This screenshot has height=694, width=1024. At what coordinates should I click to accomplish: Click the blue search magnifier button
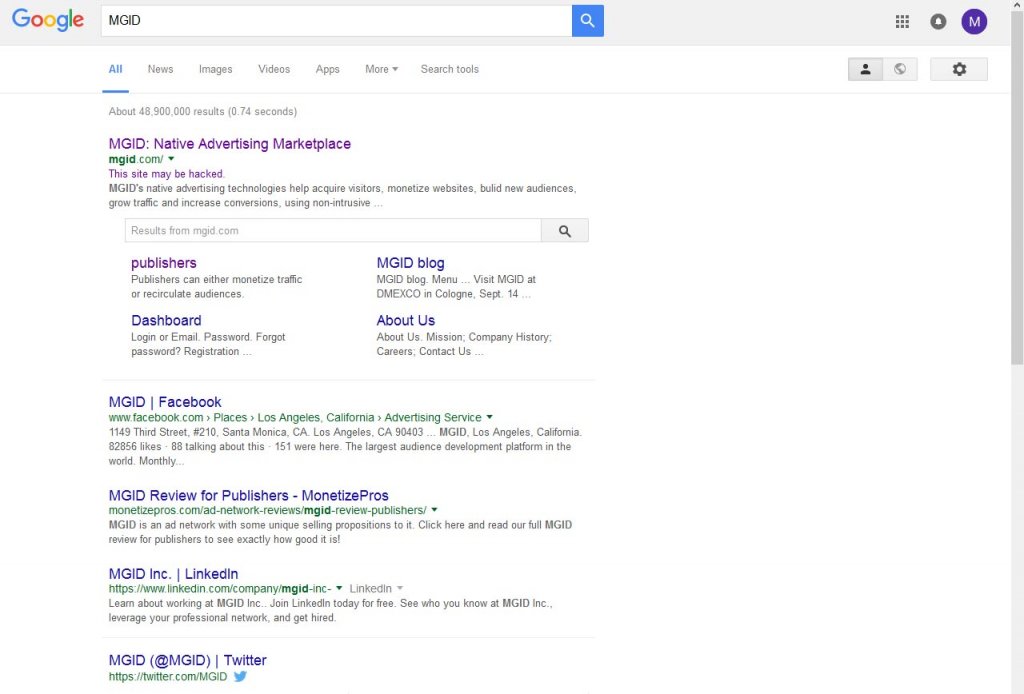coord(588,21)
